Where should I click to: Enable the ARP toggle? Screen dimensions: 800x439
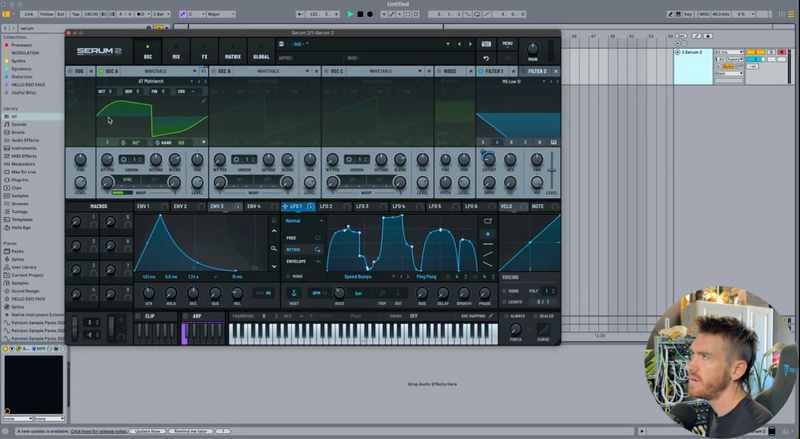(x=186, y=316)
